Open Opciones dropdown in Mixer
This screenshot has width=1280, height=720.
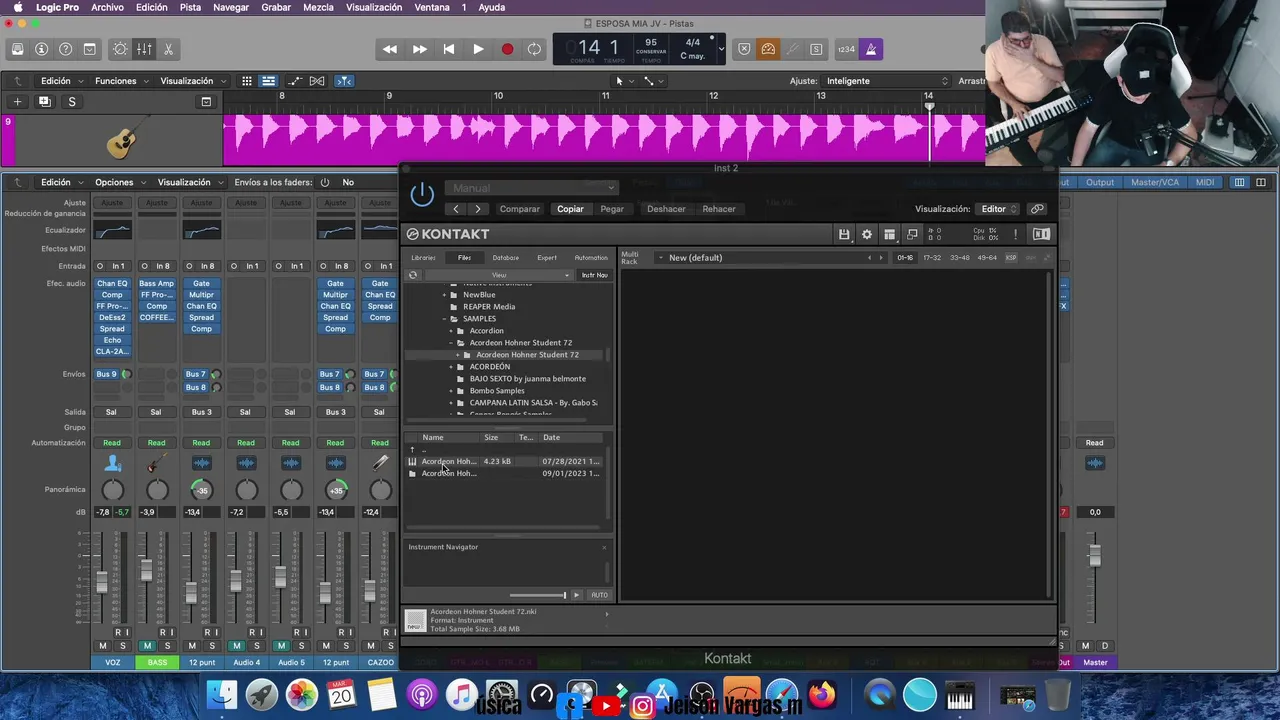coord(120,182)
